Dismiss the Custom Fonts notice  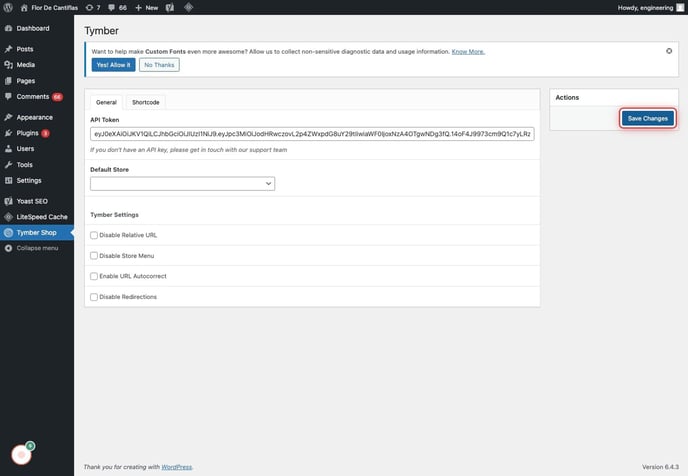(669, 50)
